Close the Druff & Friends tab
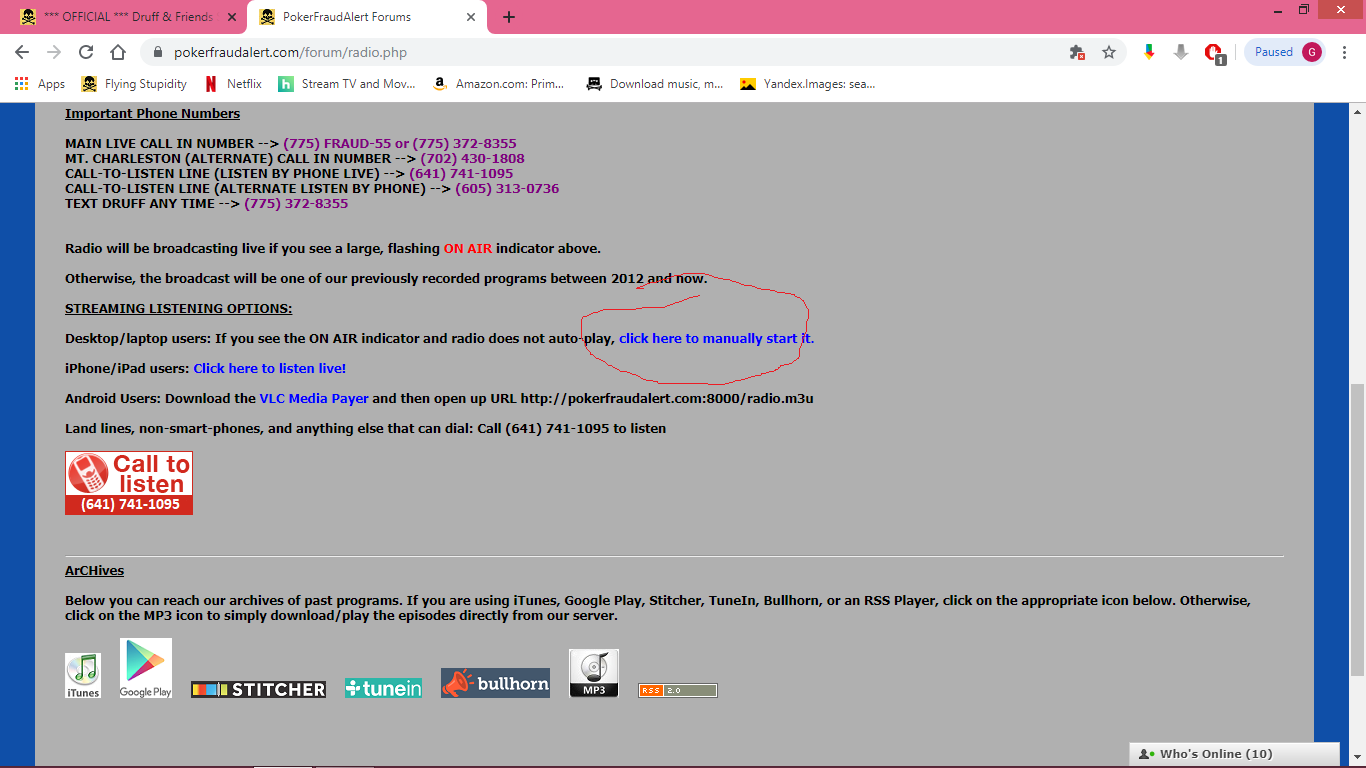 (x=231, y=17)
